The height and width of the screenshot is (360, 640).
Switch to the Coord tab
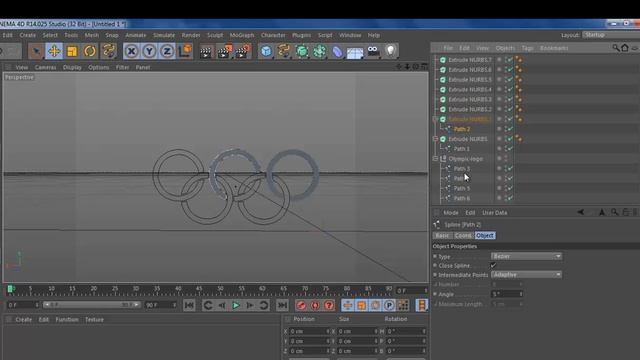(463, 236)
